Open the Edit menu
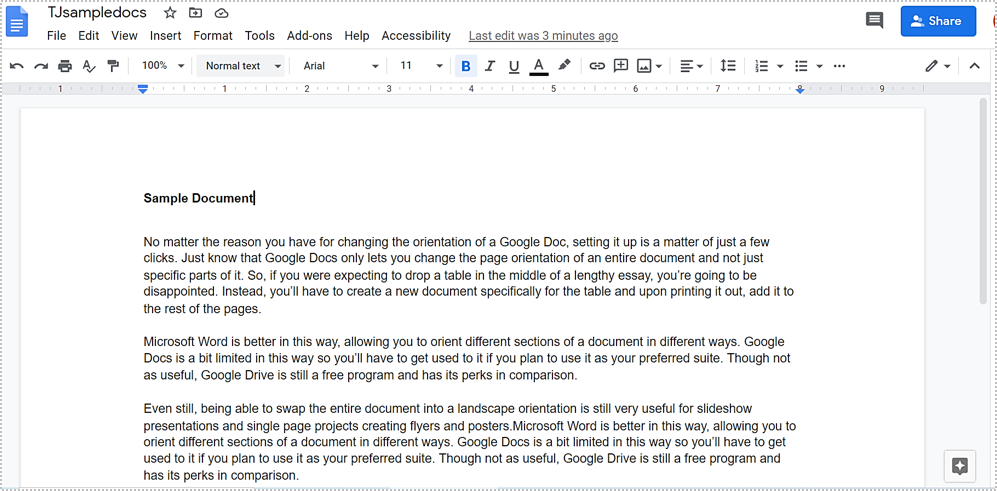997x491 pixels. pos(88,36)
